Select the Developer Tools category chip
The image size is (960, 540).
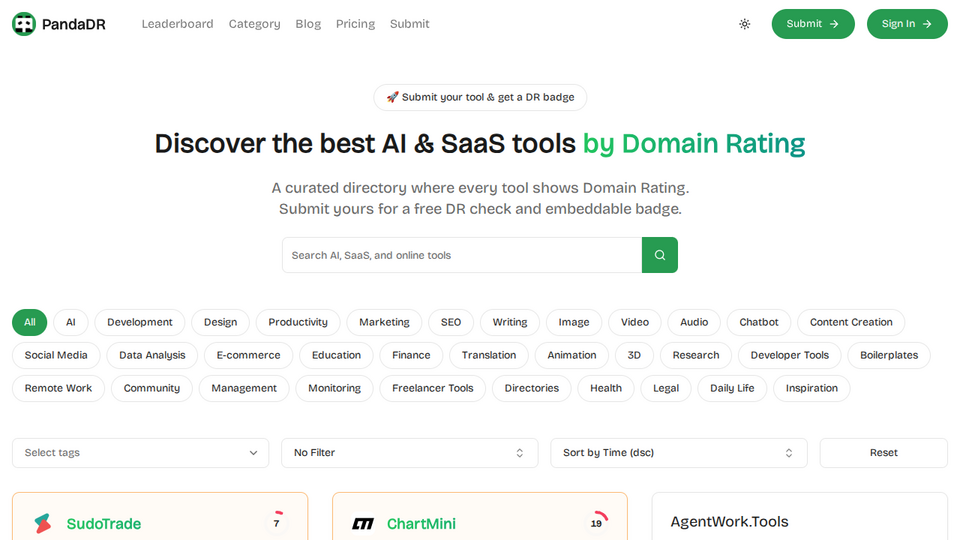789,355
